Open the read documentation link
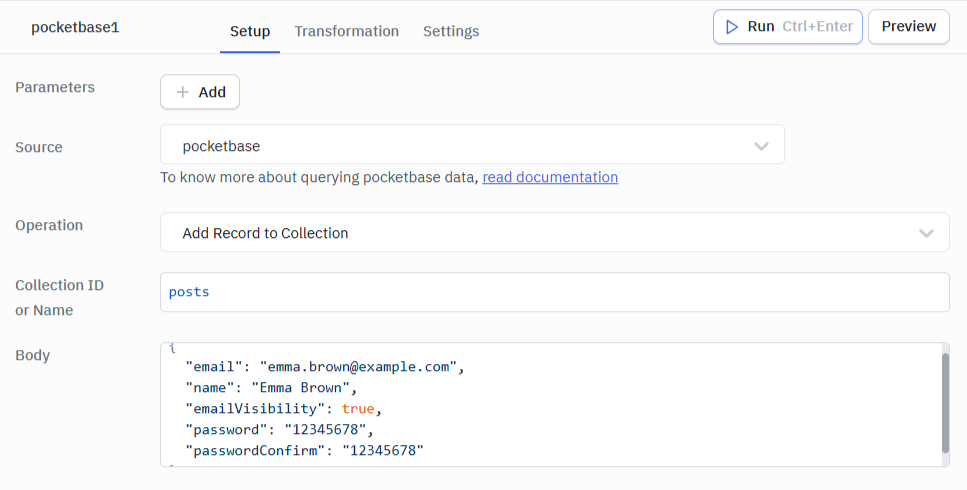 tap(550, 177)
